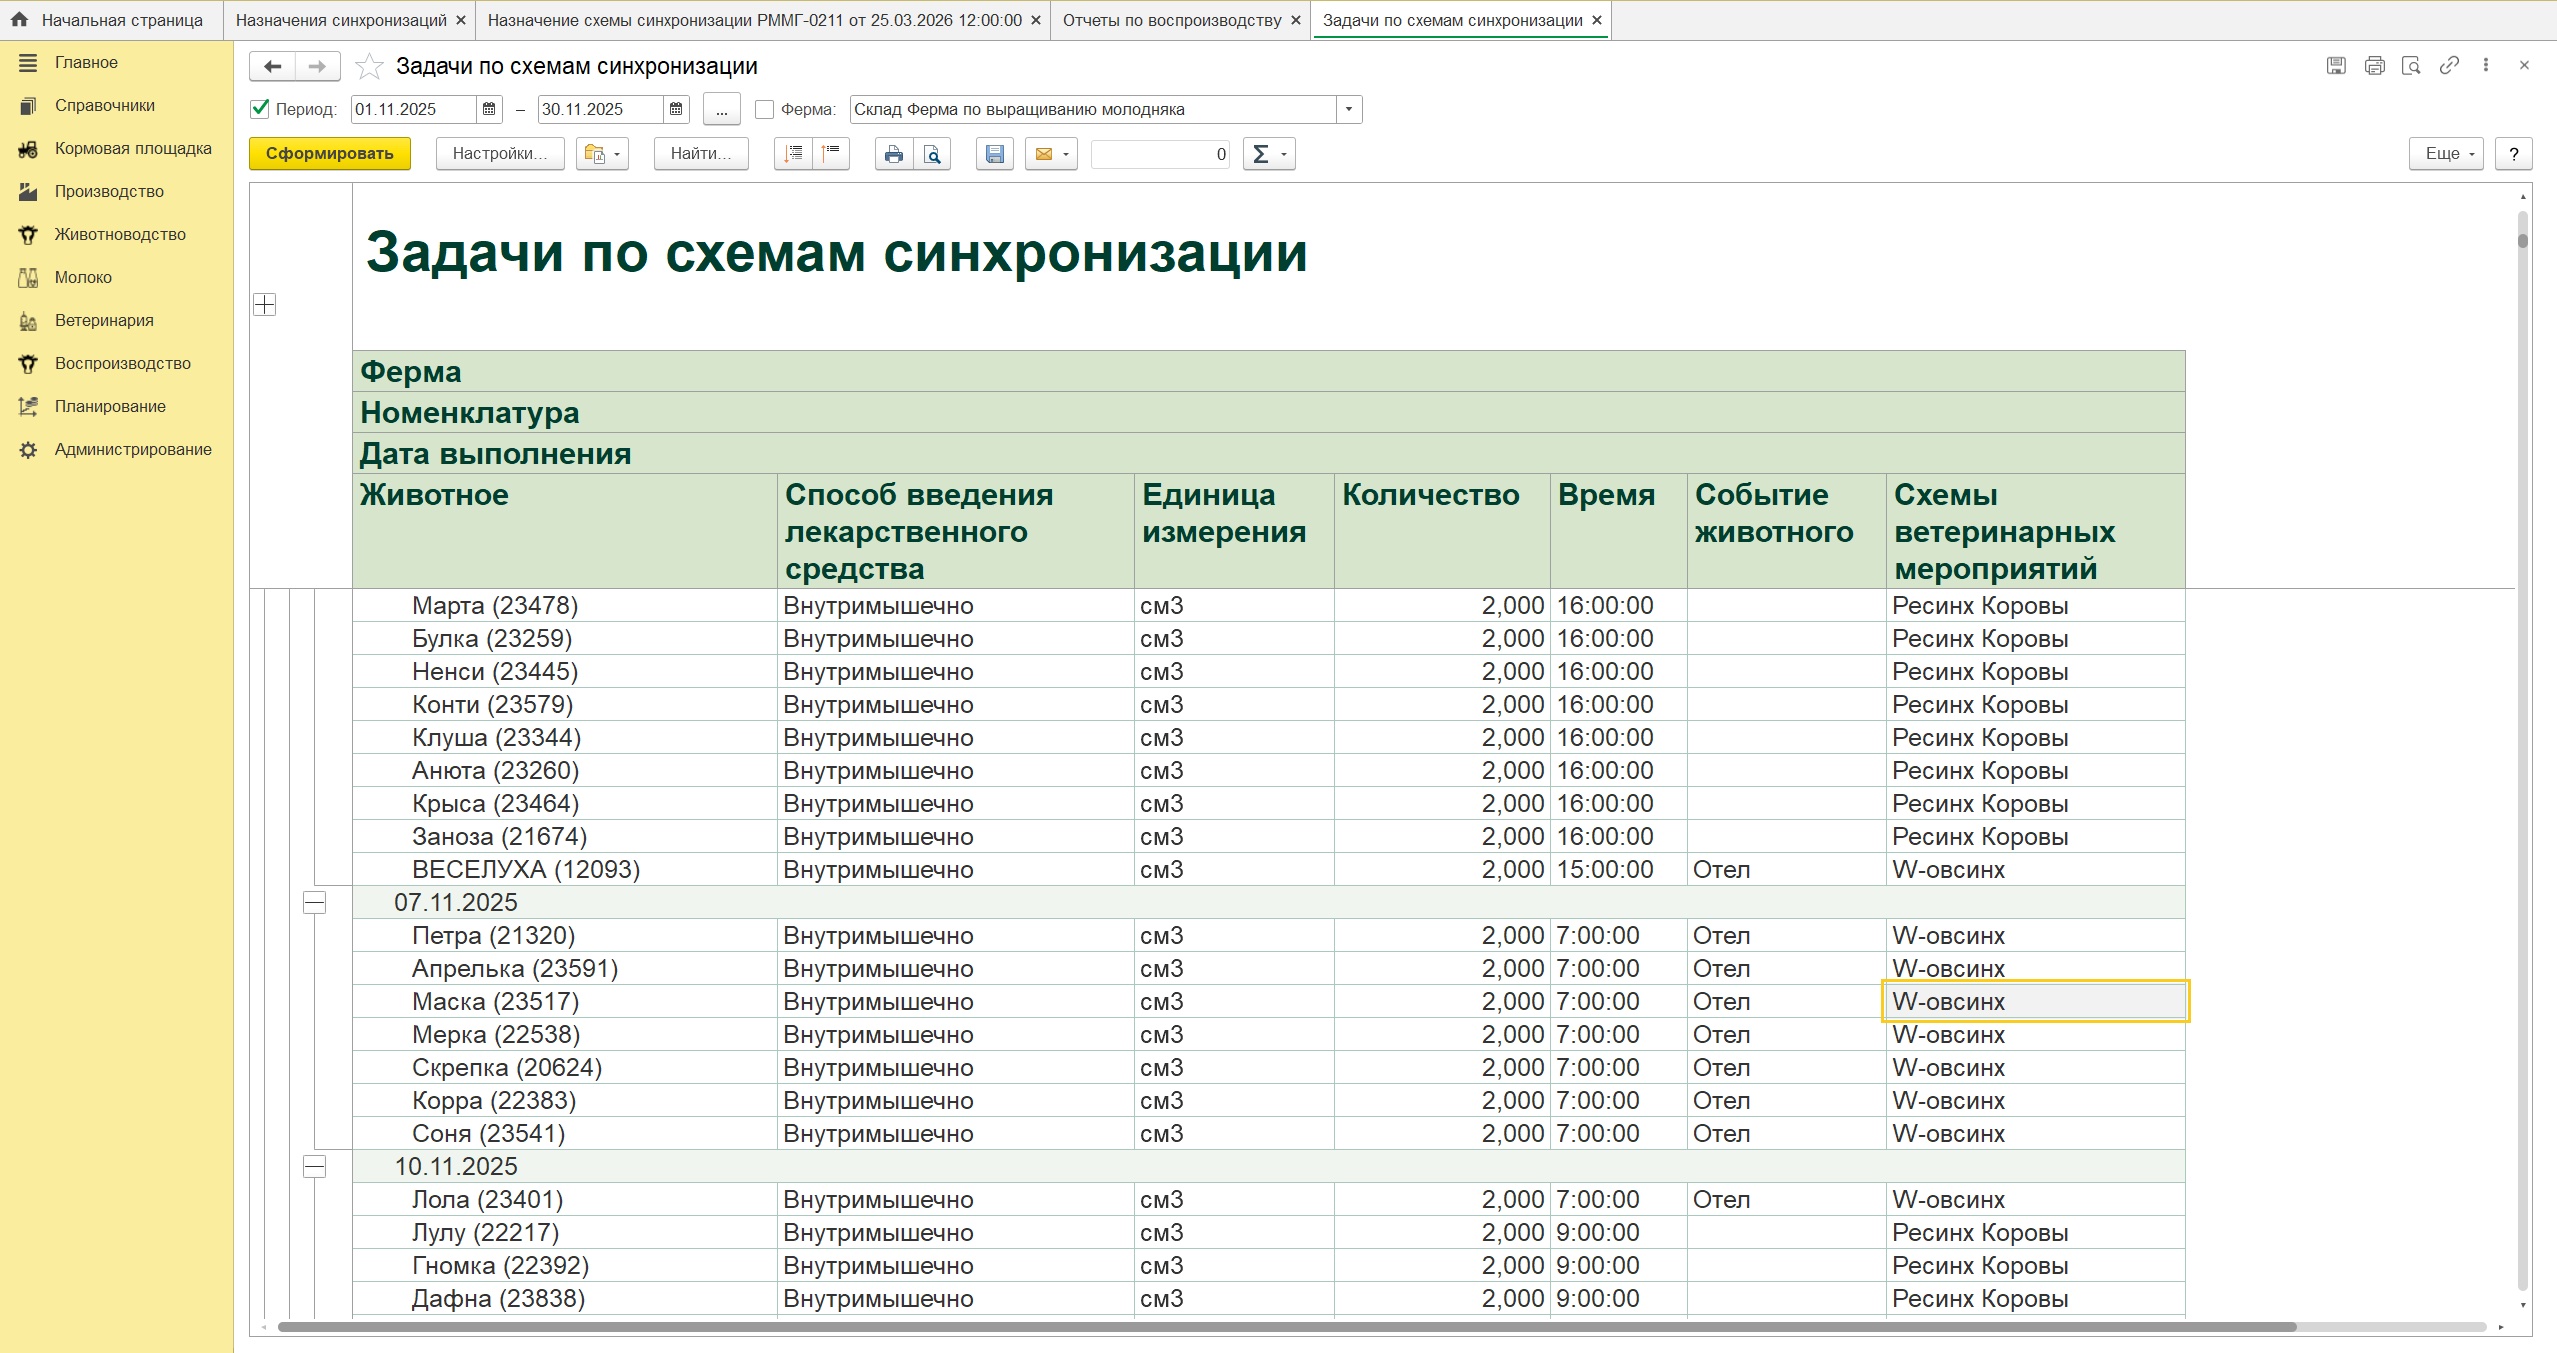2557x1353 pixels.
Task: Uncheck the Период checkbox
Action: coord(260,109)
